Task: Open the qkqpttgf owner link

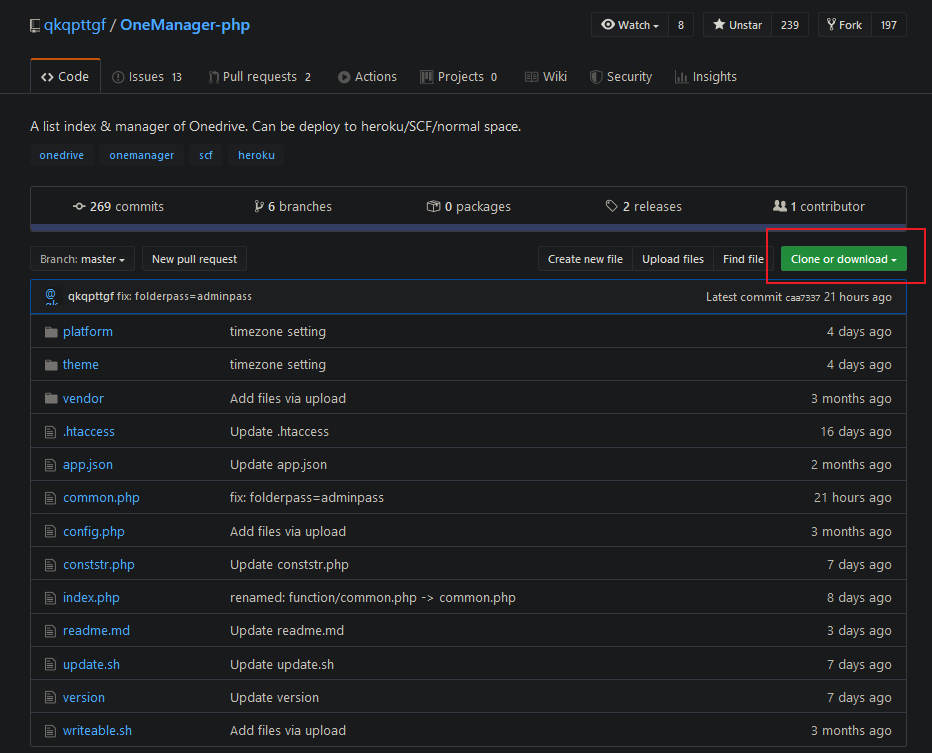Action: coord(75,25)
